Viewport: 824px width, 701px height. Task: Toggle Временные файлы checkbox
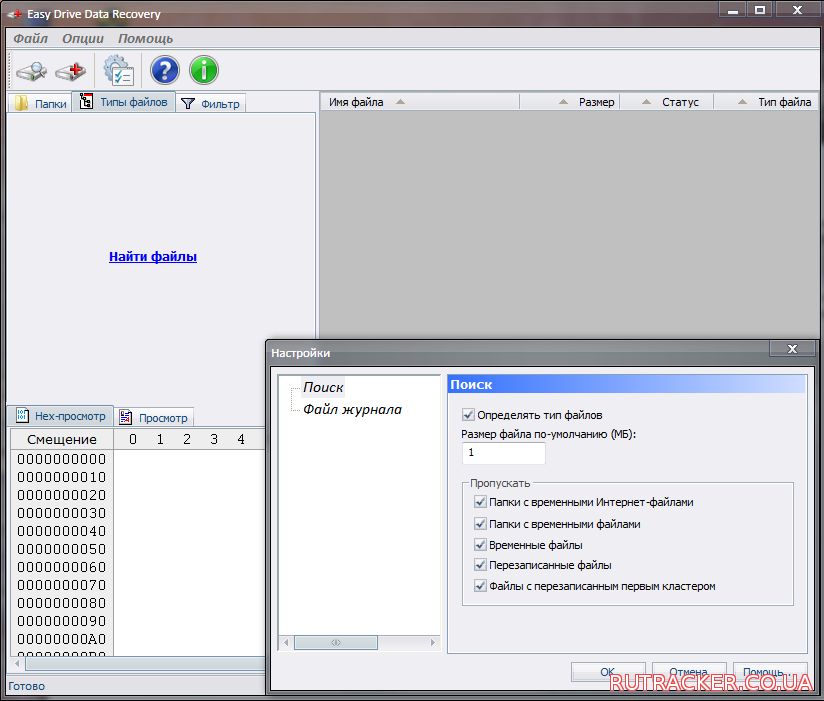click(480, 545)
